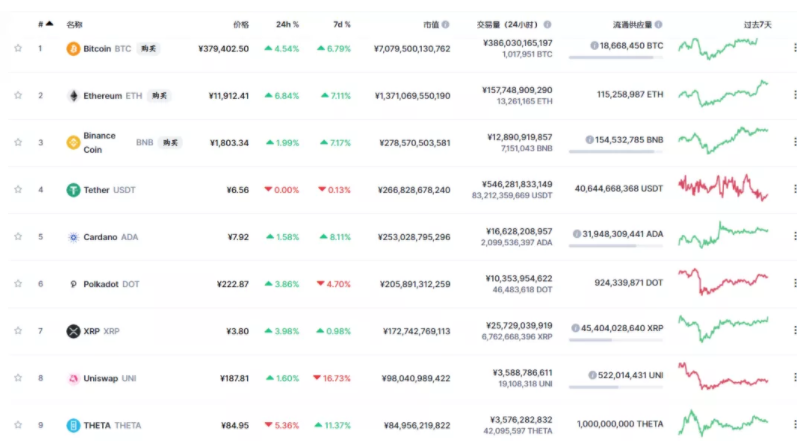Screen dimensions: 797x441
Task: Open the XRP coin page
Action: [101, 331]
